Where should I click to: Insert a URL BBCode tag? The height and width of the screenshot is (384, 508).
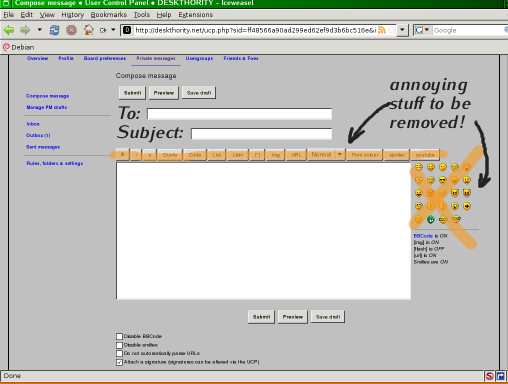[296, 155]
